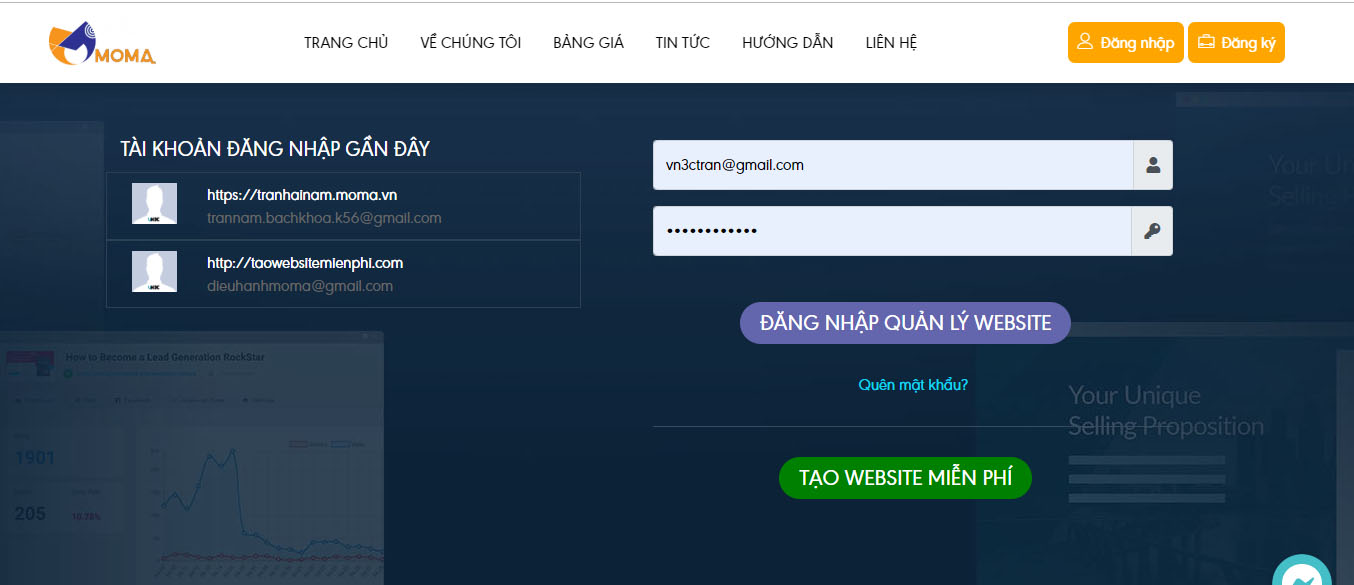Click the MOMA logo
1354x585 pixels.
tap(100, 42)
